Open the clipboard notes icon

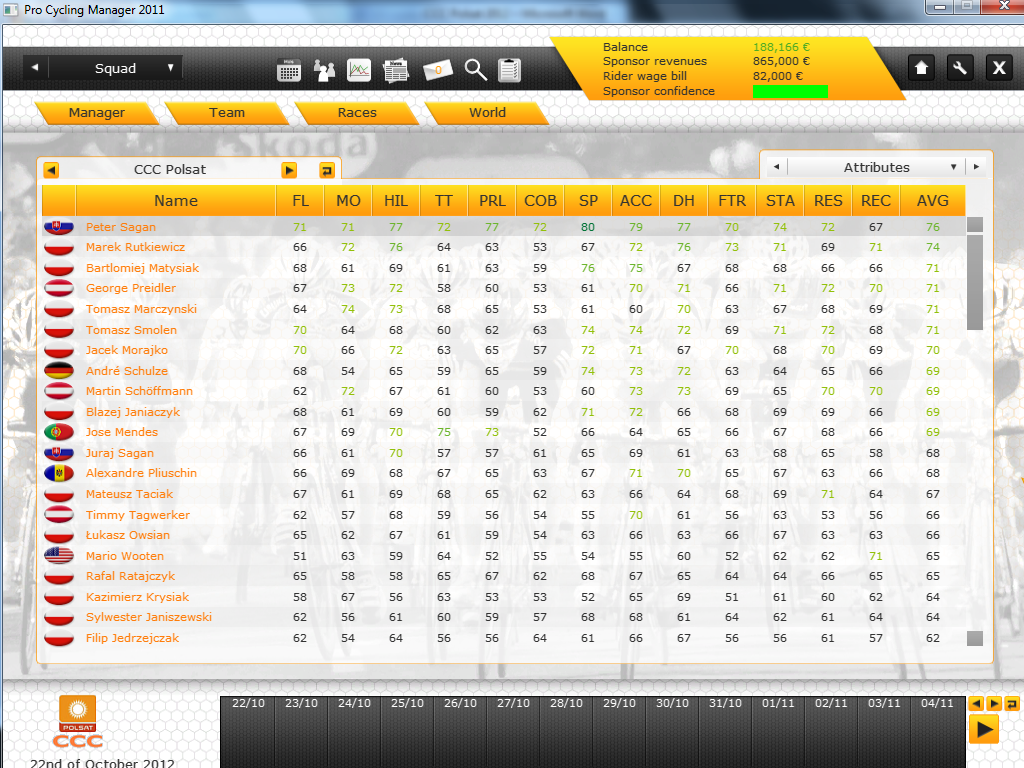coord(509,70)
